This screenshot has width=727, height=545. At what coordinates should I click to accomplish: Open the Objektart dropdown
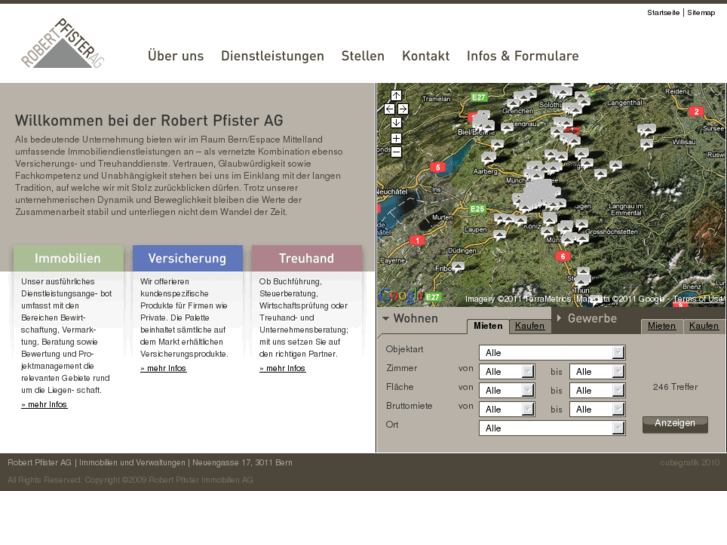[552, 353]
